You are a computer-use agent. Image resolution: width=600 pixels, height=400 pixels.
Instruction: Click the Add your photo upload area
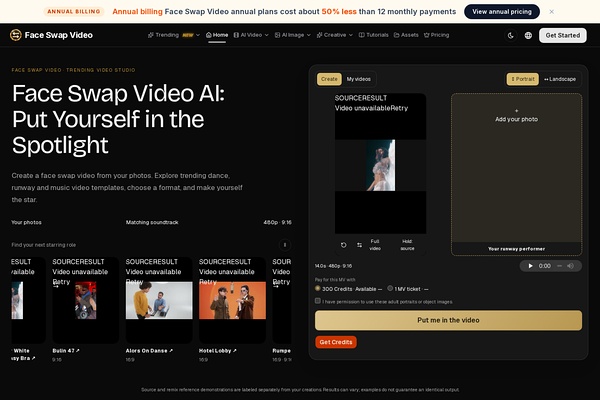click(x=516, y=174)
